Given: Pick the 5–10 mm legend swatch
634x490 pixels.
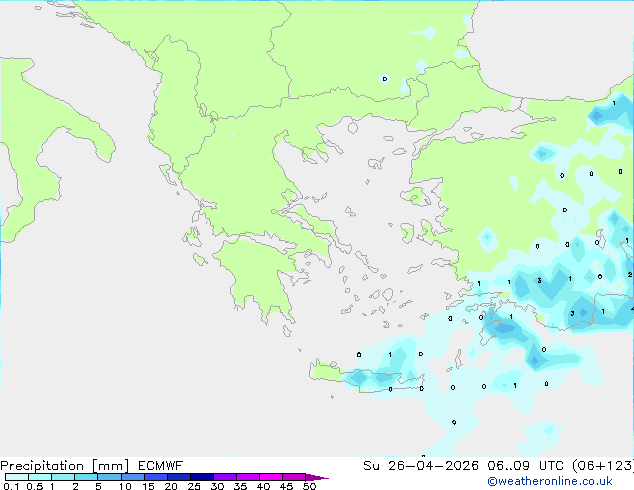Looking at the screenshot, I should coord(109,477).
